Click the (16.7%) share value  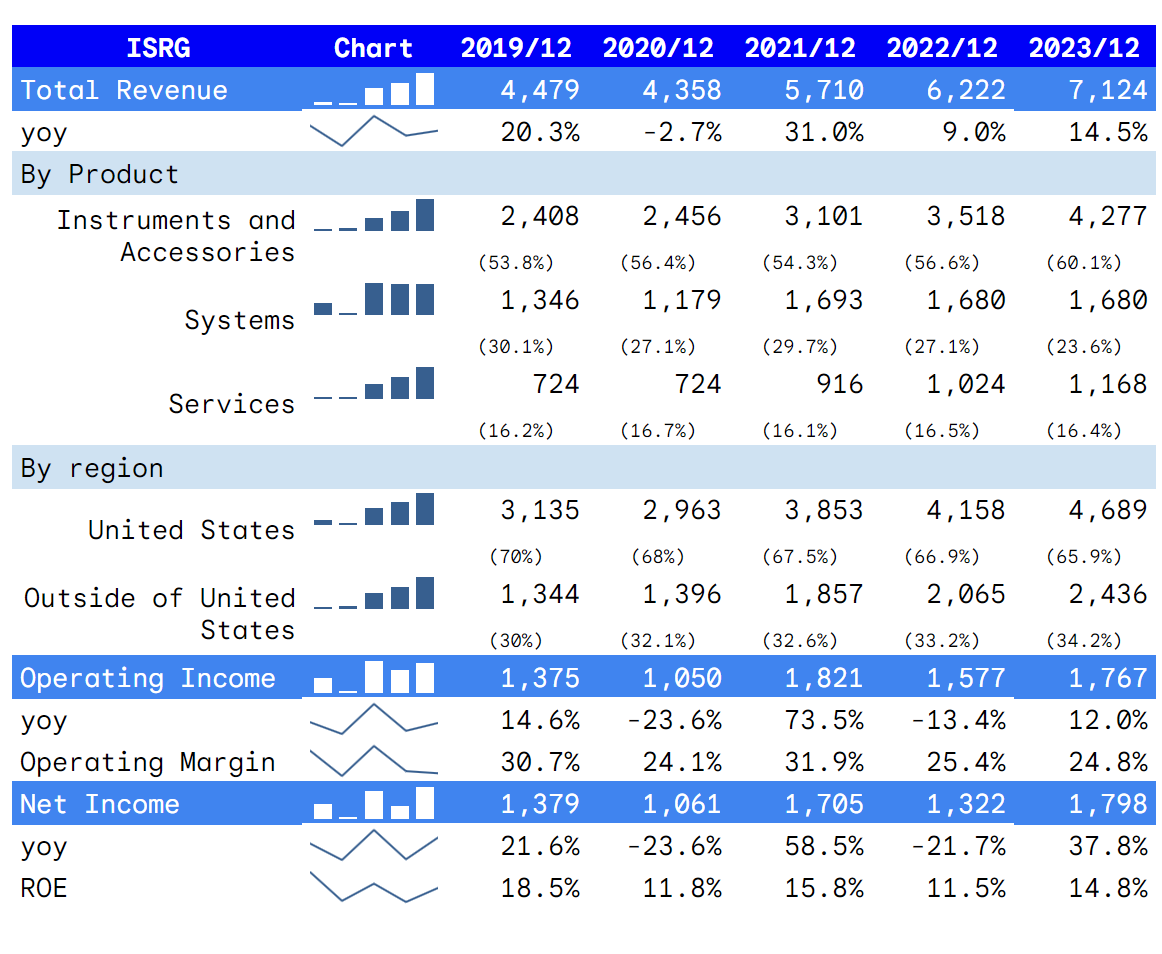coord(658,431)
